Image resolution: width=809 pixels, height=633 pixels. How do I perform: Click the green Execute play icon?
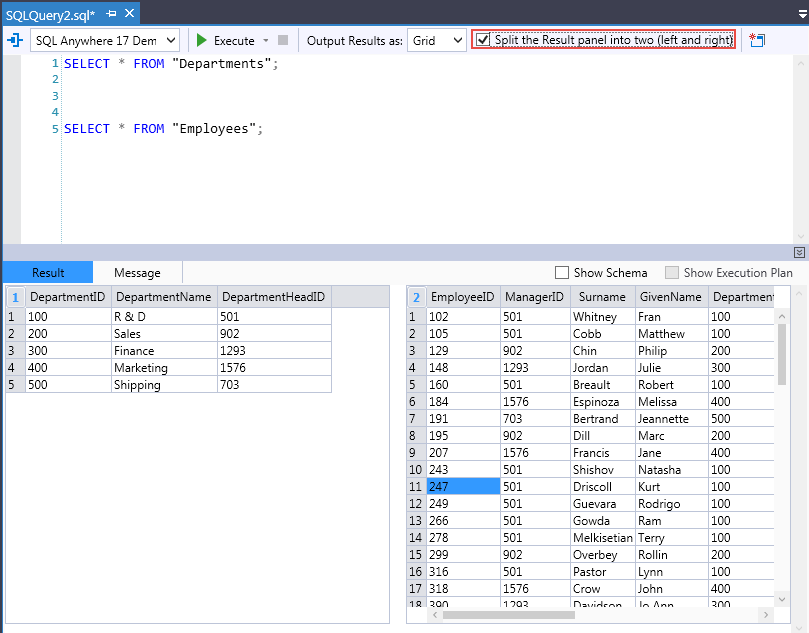201,41
